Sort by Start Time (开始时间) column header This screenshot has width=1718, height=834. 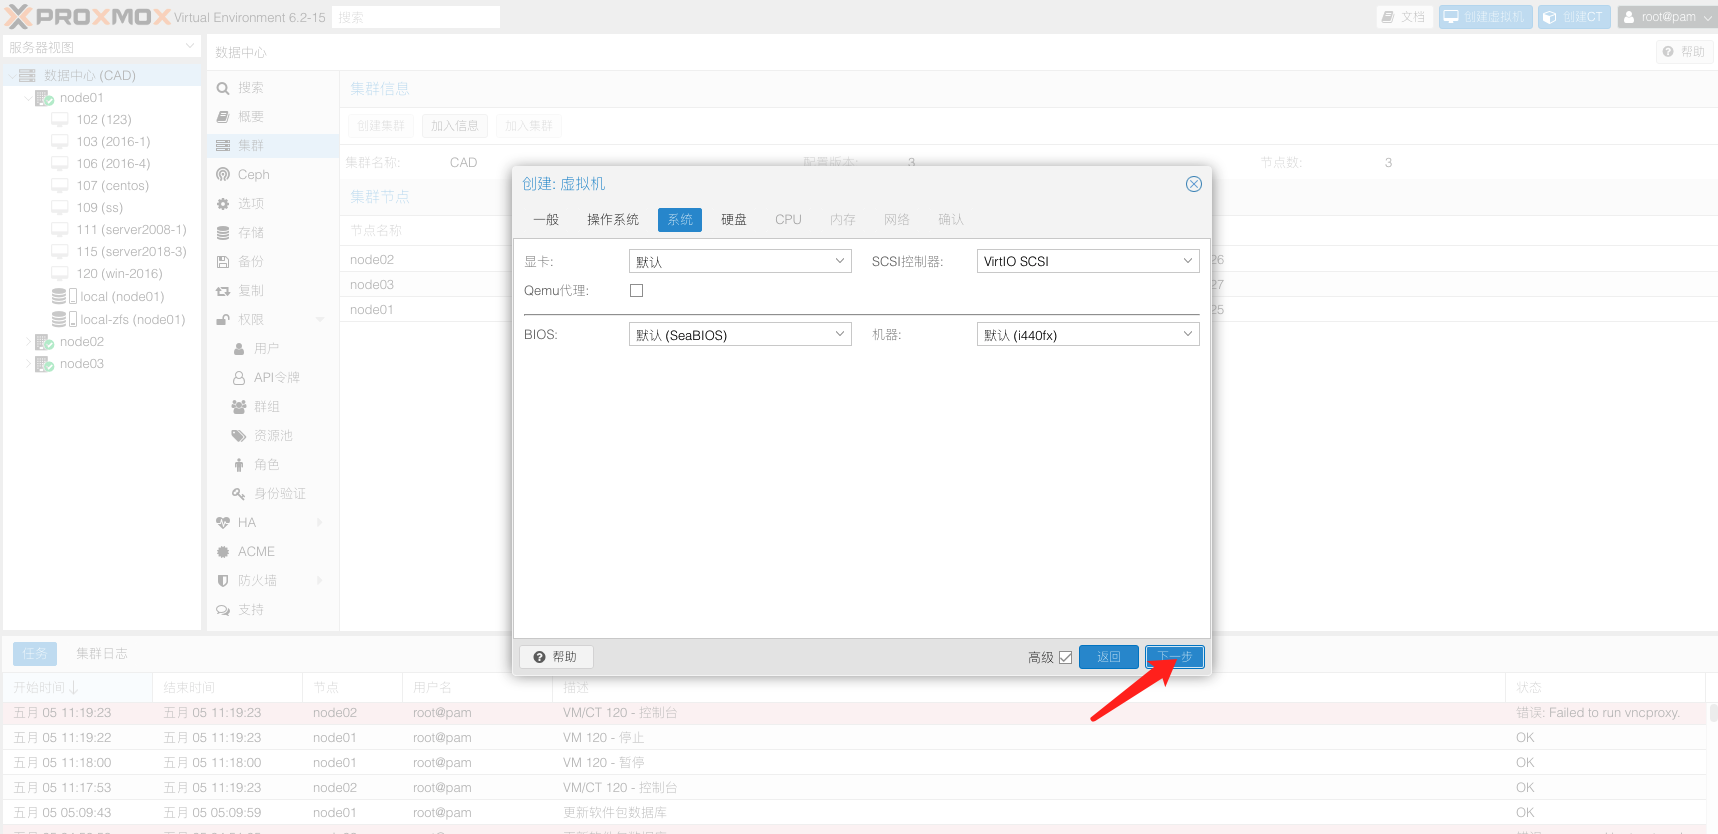coord(77,688)
